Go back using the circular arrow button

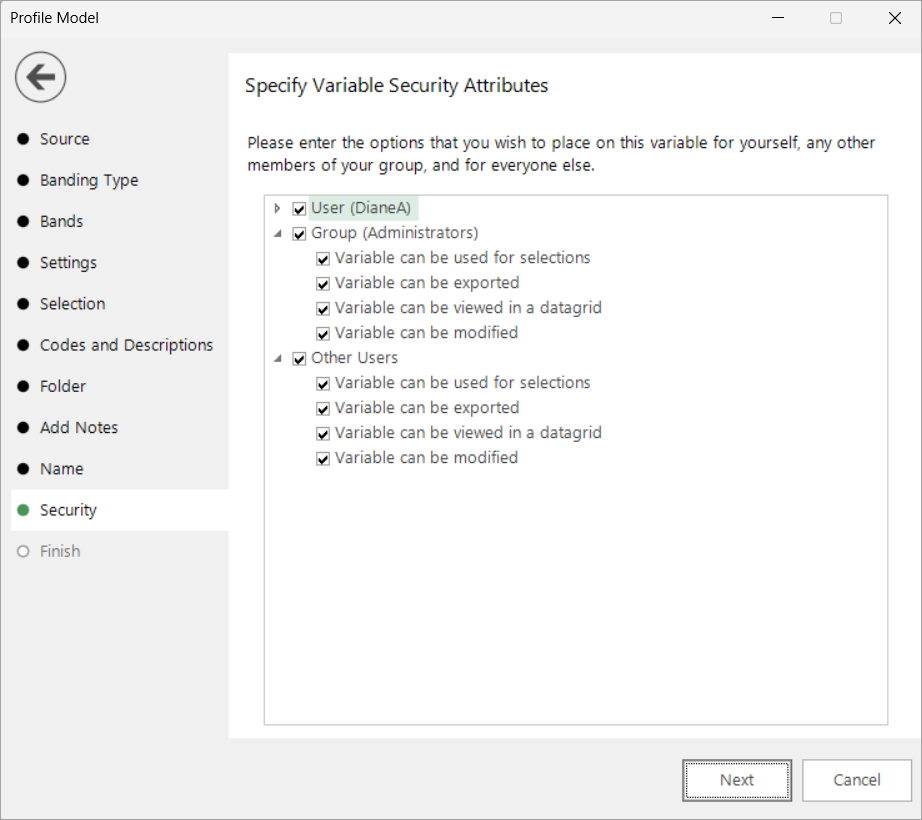(41, 77)
